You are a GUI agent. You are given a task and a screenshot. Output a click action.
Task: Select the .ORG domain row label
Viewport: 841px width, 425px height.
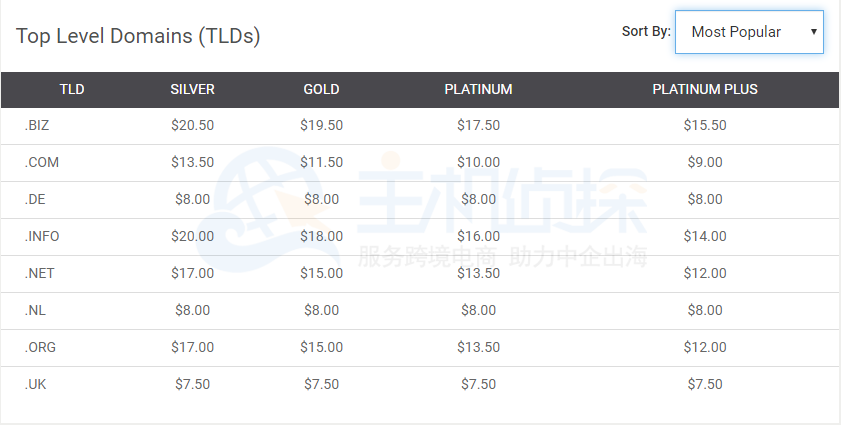(x=39, y=347)
